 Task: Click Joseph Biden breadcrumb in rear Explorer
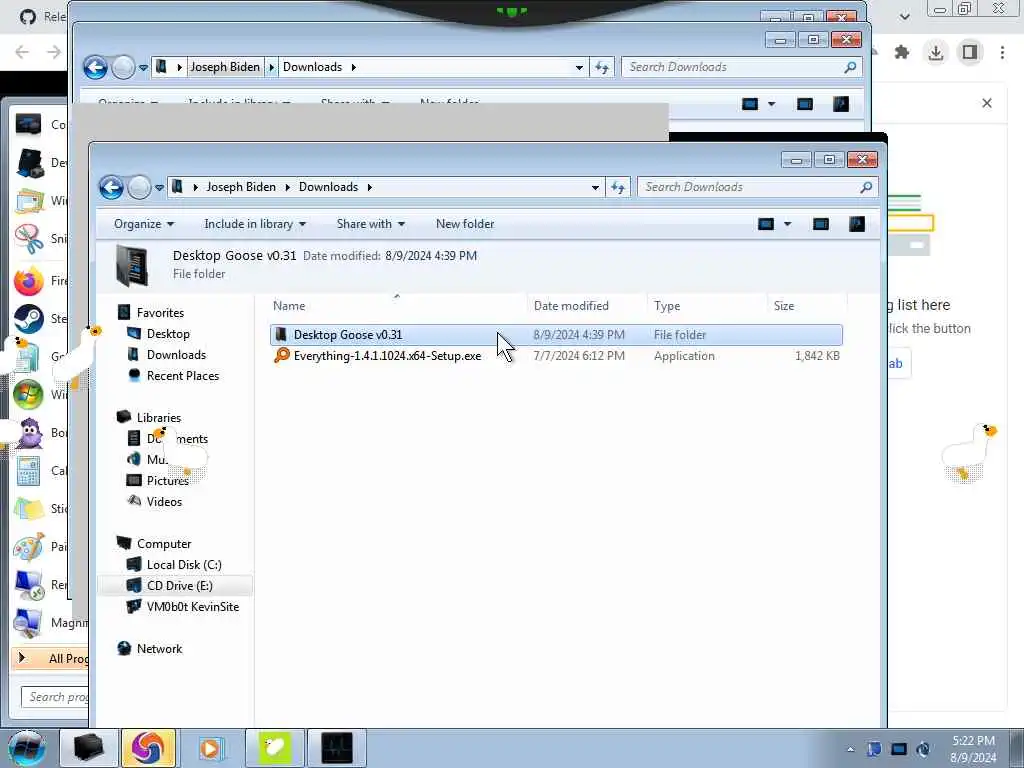coord(225,67)
